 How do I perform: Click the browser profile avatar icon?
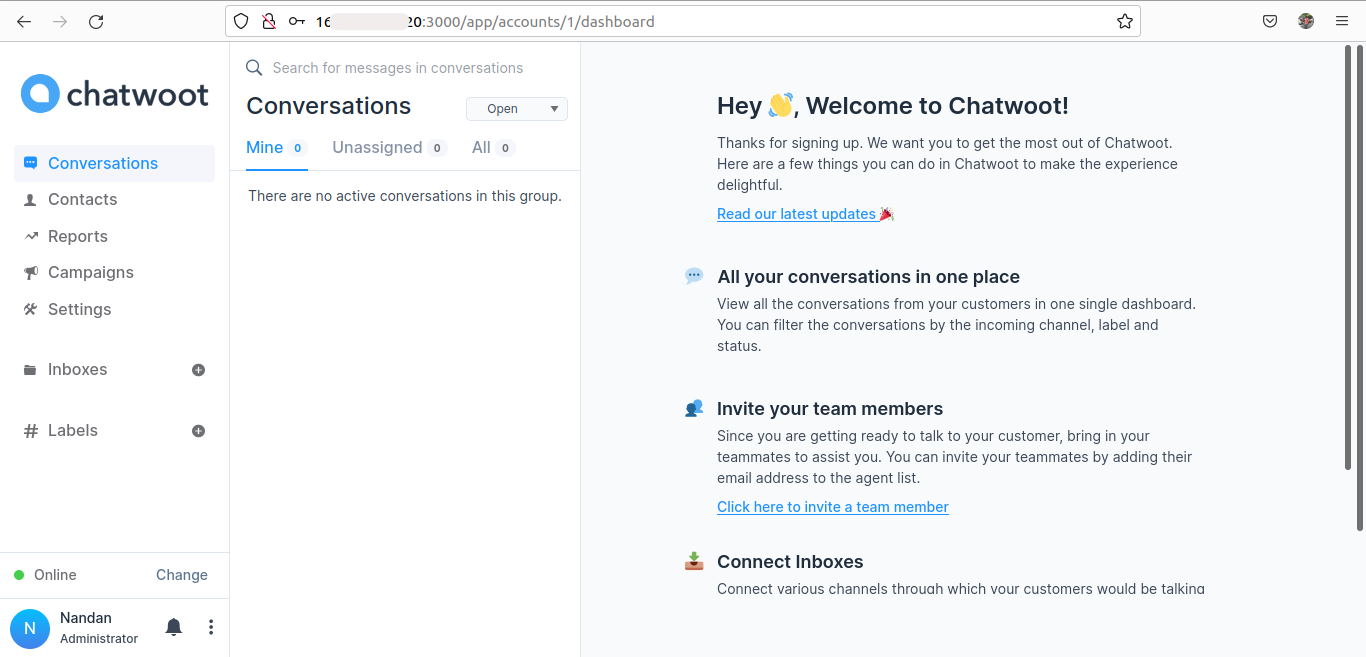pyautogui.click(x=1306, y=21)
